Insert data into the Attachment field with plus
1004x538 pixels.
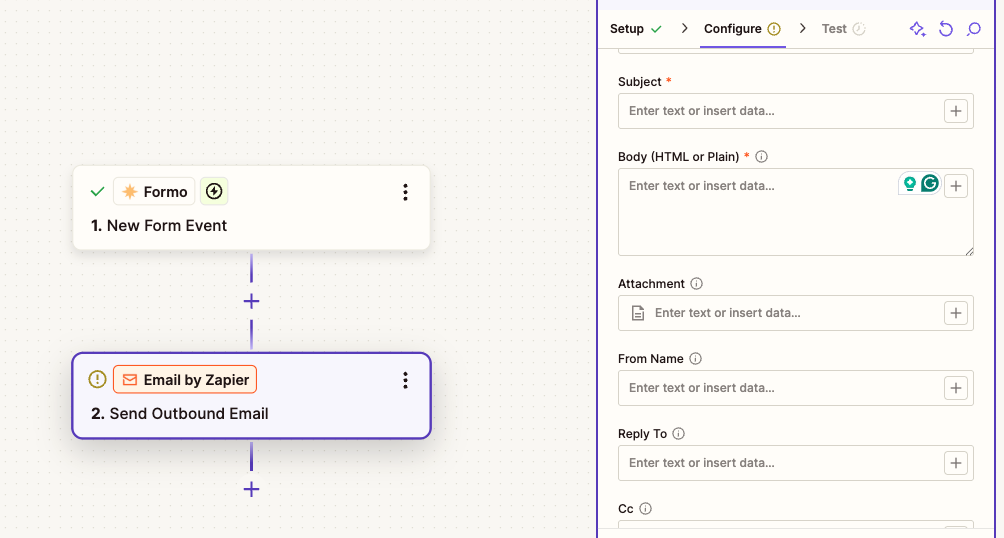pos(956,313)
